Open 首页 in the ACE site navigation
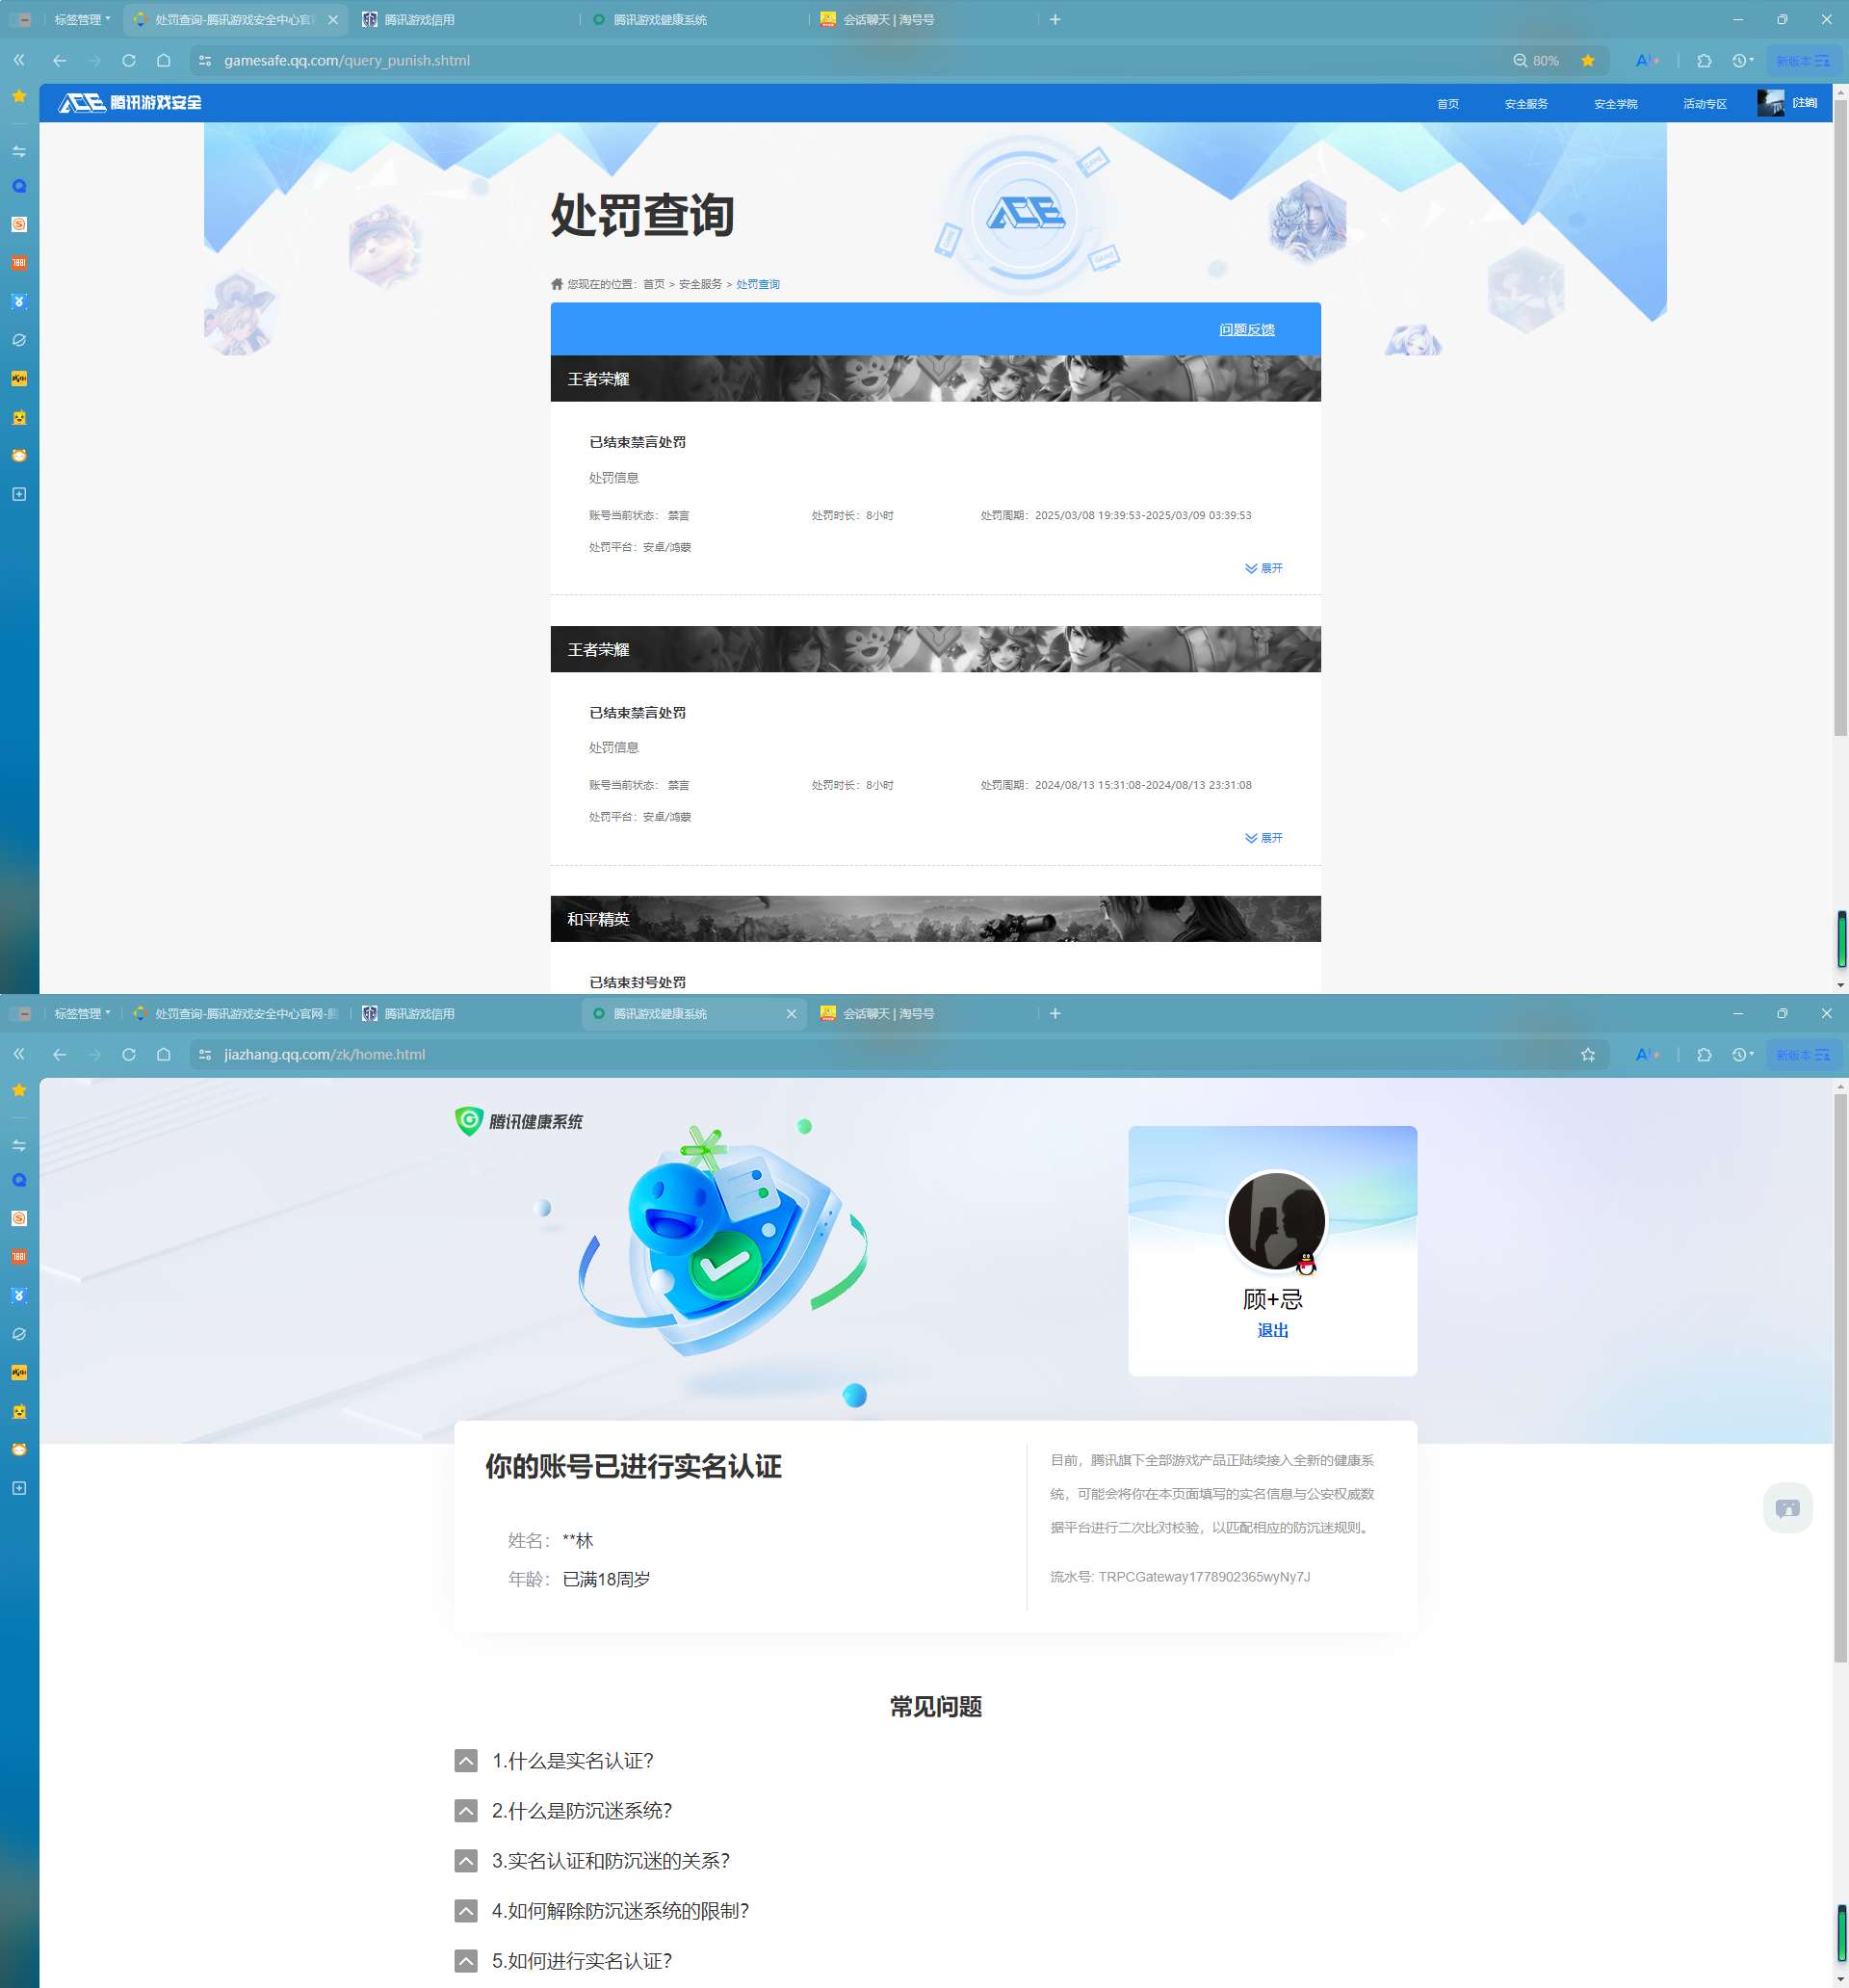1849x1988 pixels. tap(1447, 104)
